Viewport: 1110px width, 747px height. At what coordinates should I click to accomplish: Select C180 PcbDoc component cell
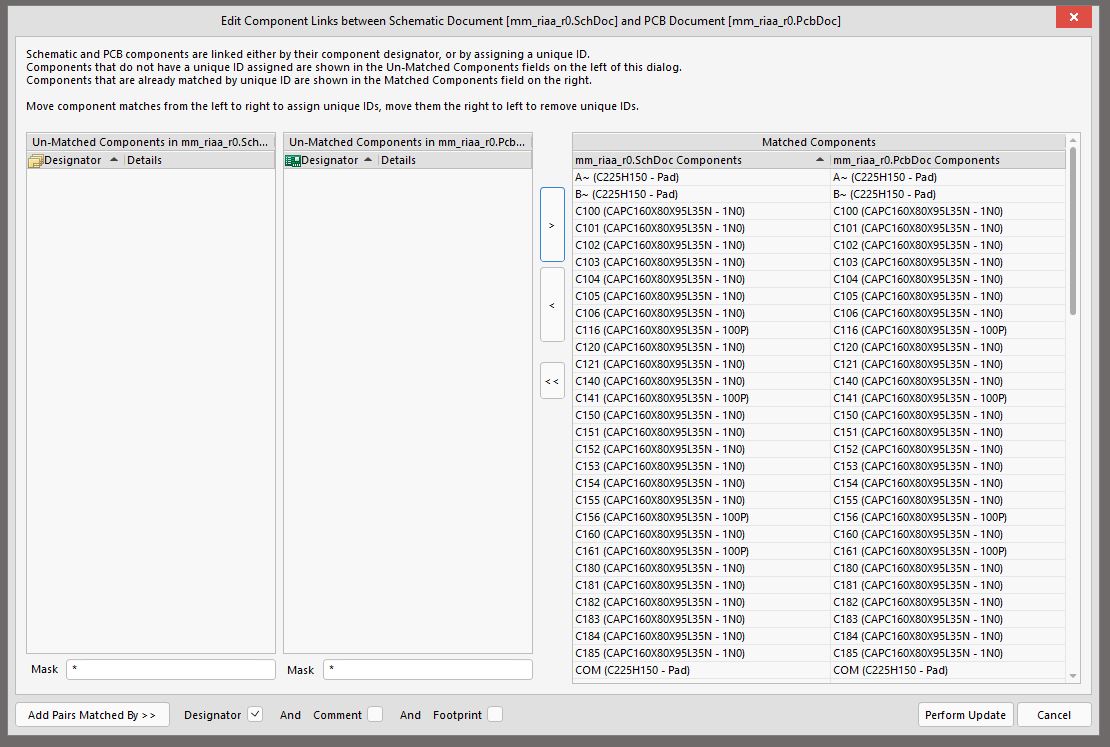pyautogui.click(x=947, y=568)
